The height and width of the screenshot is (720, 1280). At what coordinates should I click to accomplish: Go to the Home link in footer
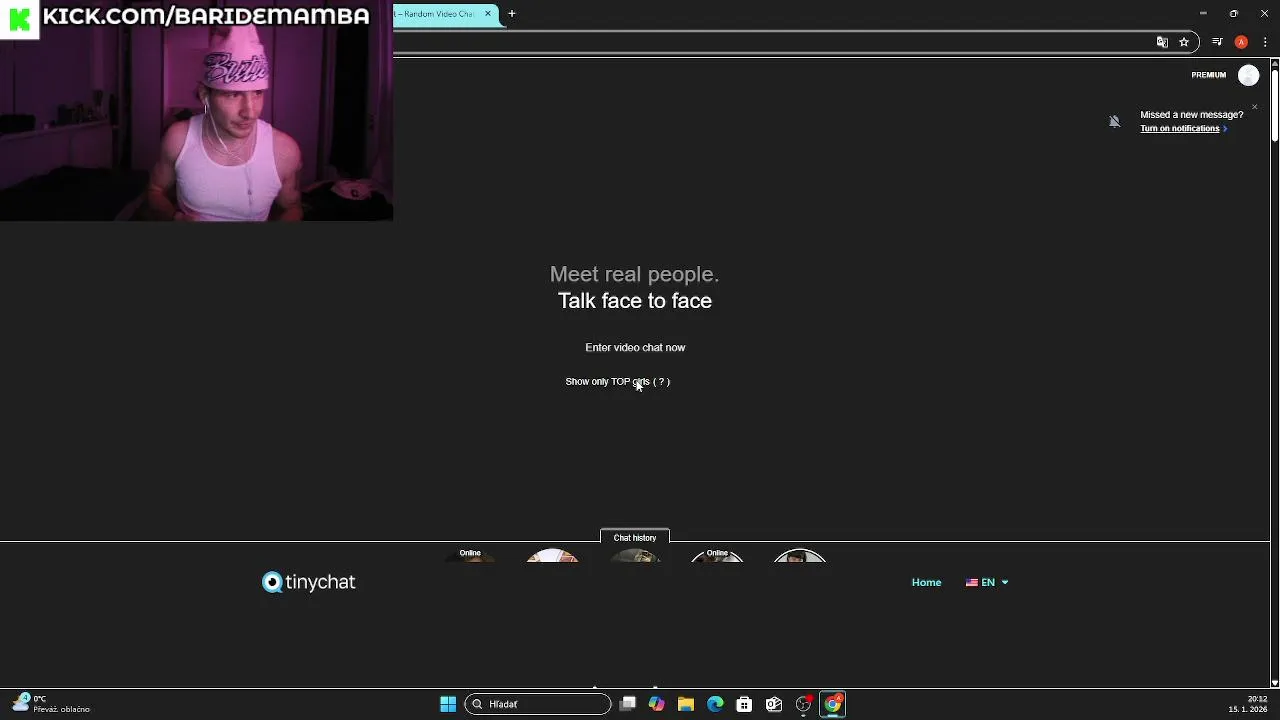[926, 582]
